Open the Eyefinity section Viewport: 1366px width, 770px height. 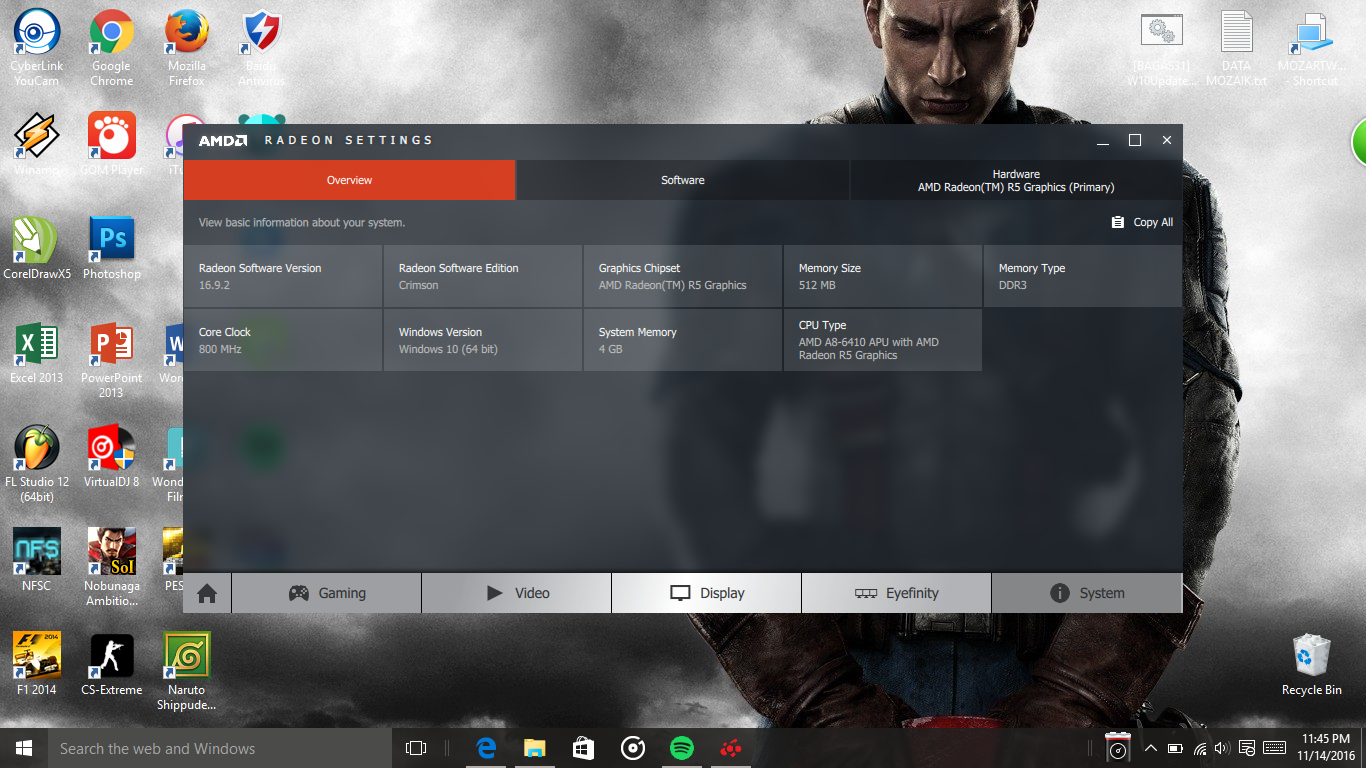pos(897,593)
